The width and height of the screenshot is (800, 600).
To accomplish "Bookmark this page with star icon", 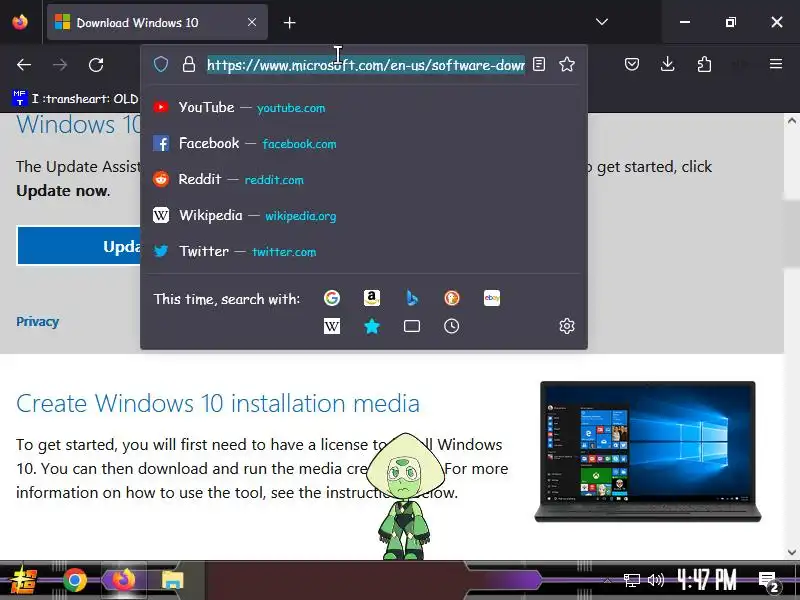I will tap(567, 64).
